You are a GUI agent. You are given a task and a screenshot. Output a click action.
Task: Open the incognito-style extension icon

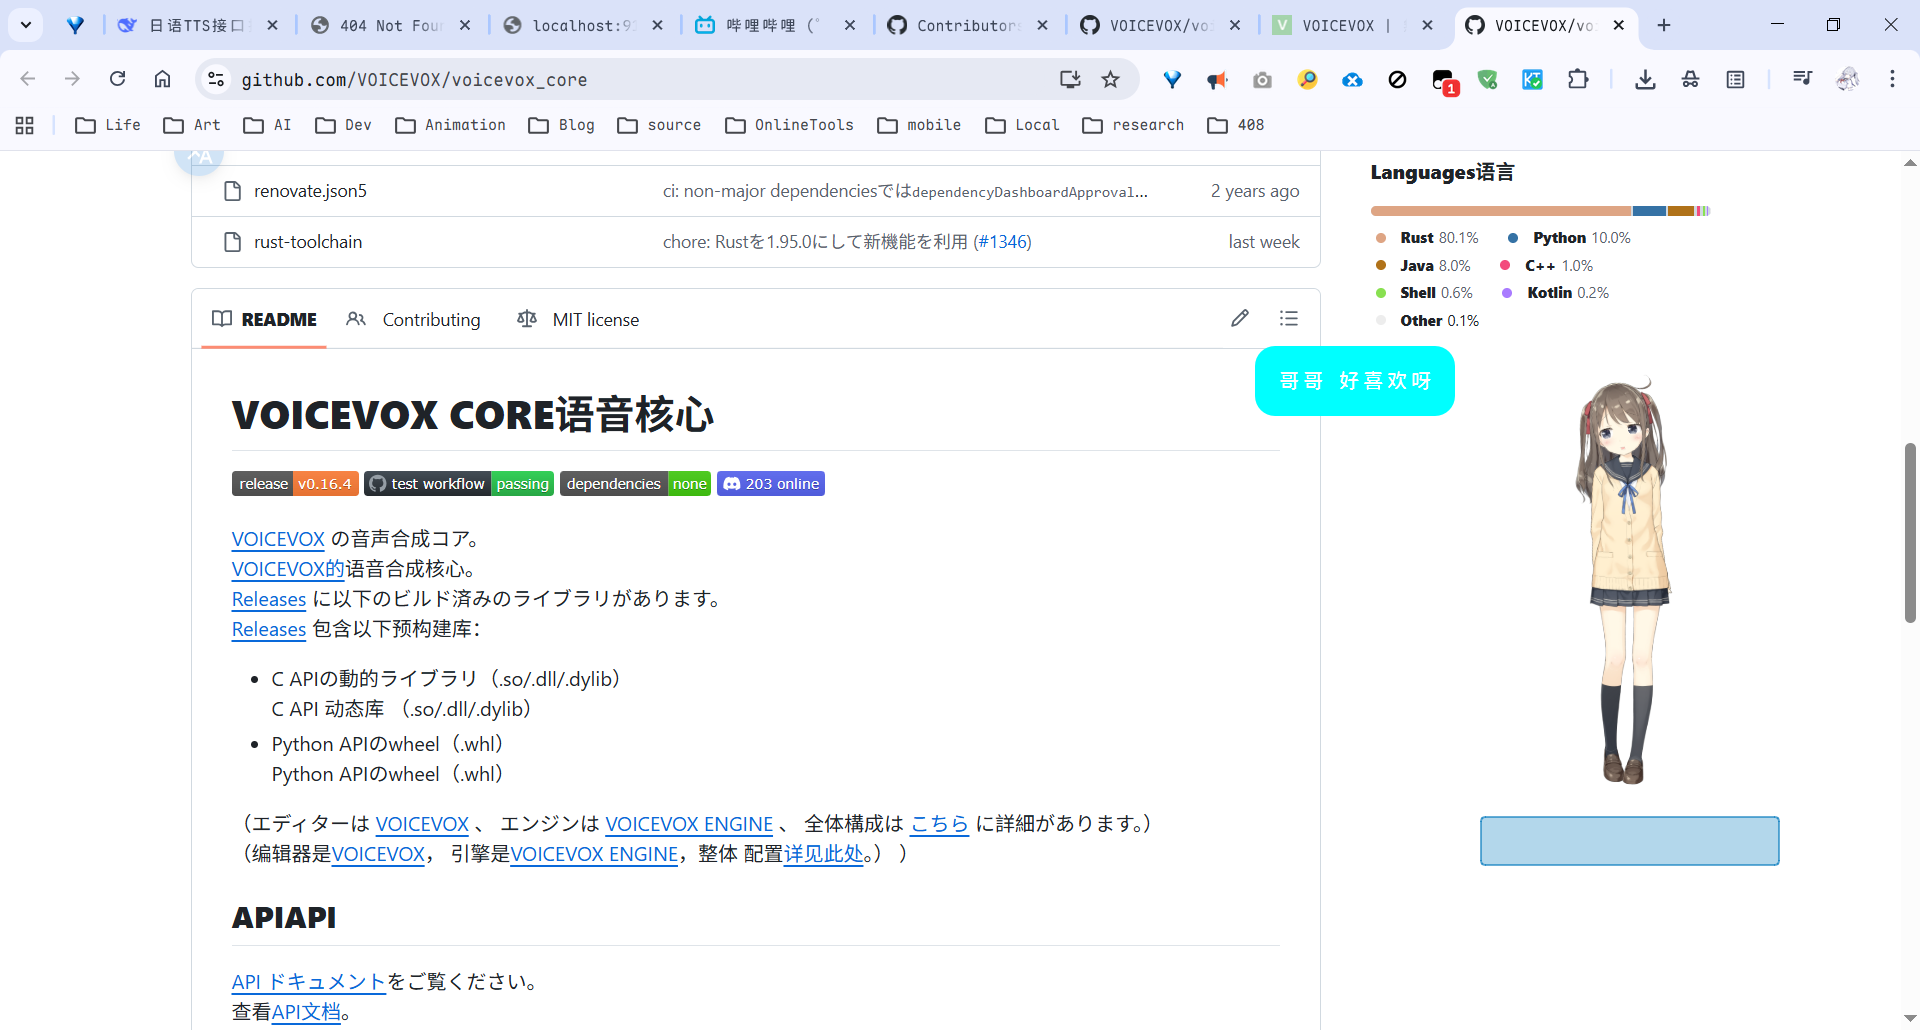[1690, 79]
